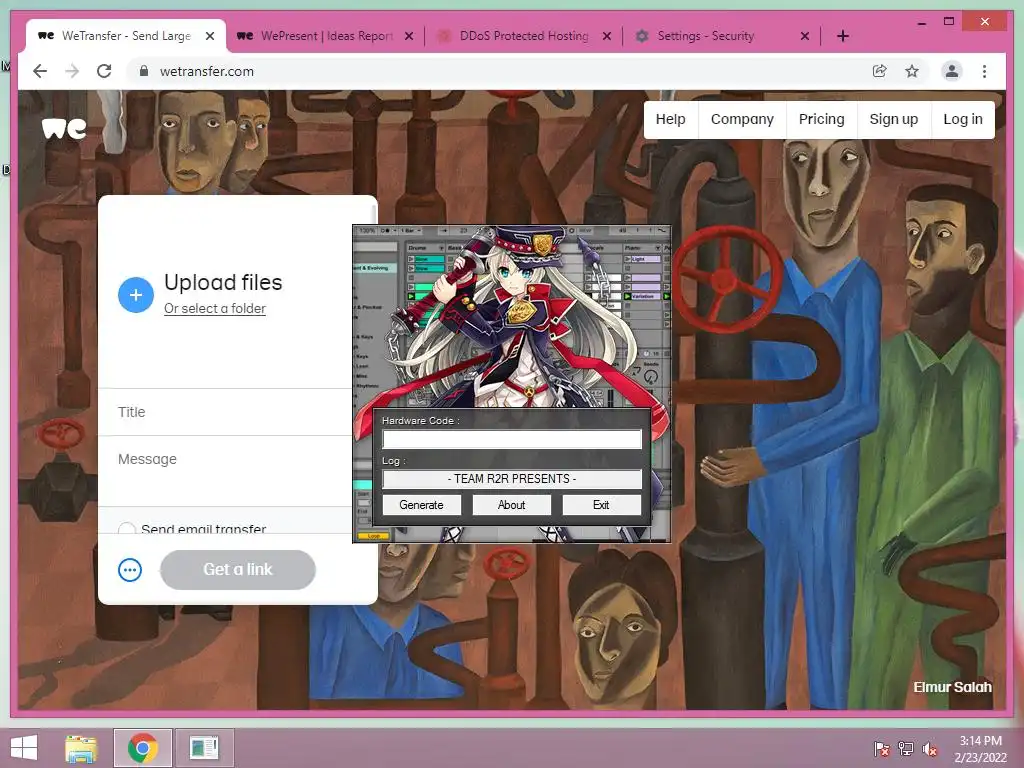Screen dimensions: 1024x768
Task: Click the muted volume tray icon
Action: pos(930,749)
